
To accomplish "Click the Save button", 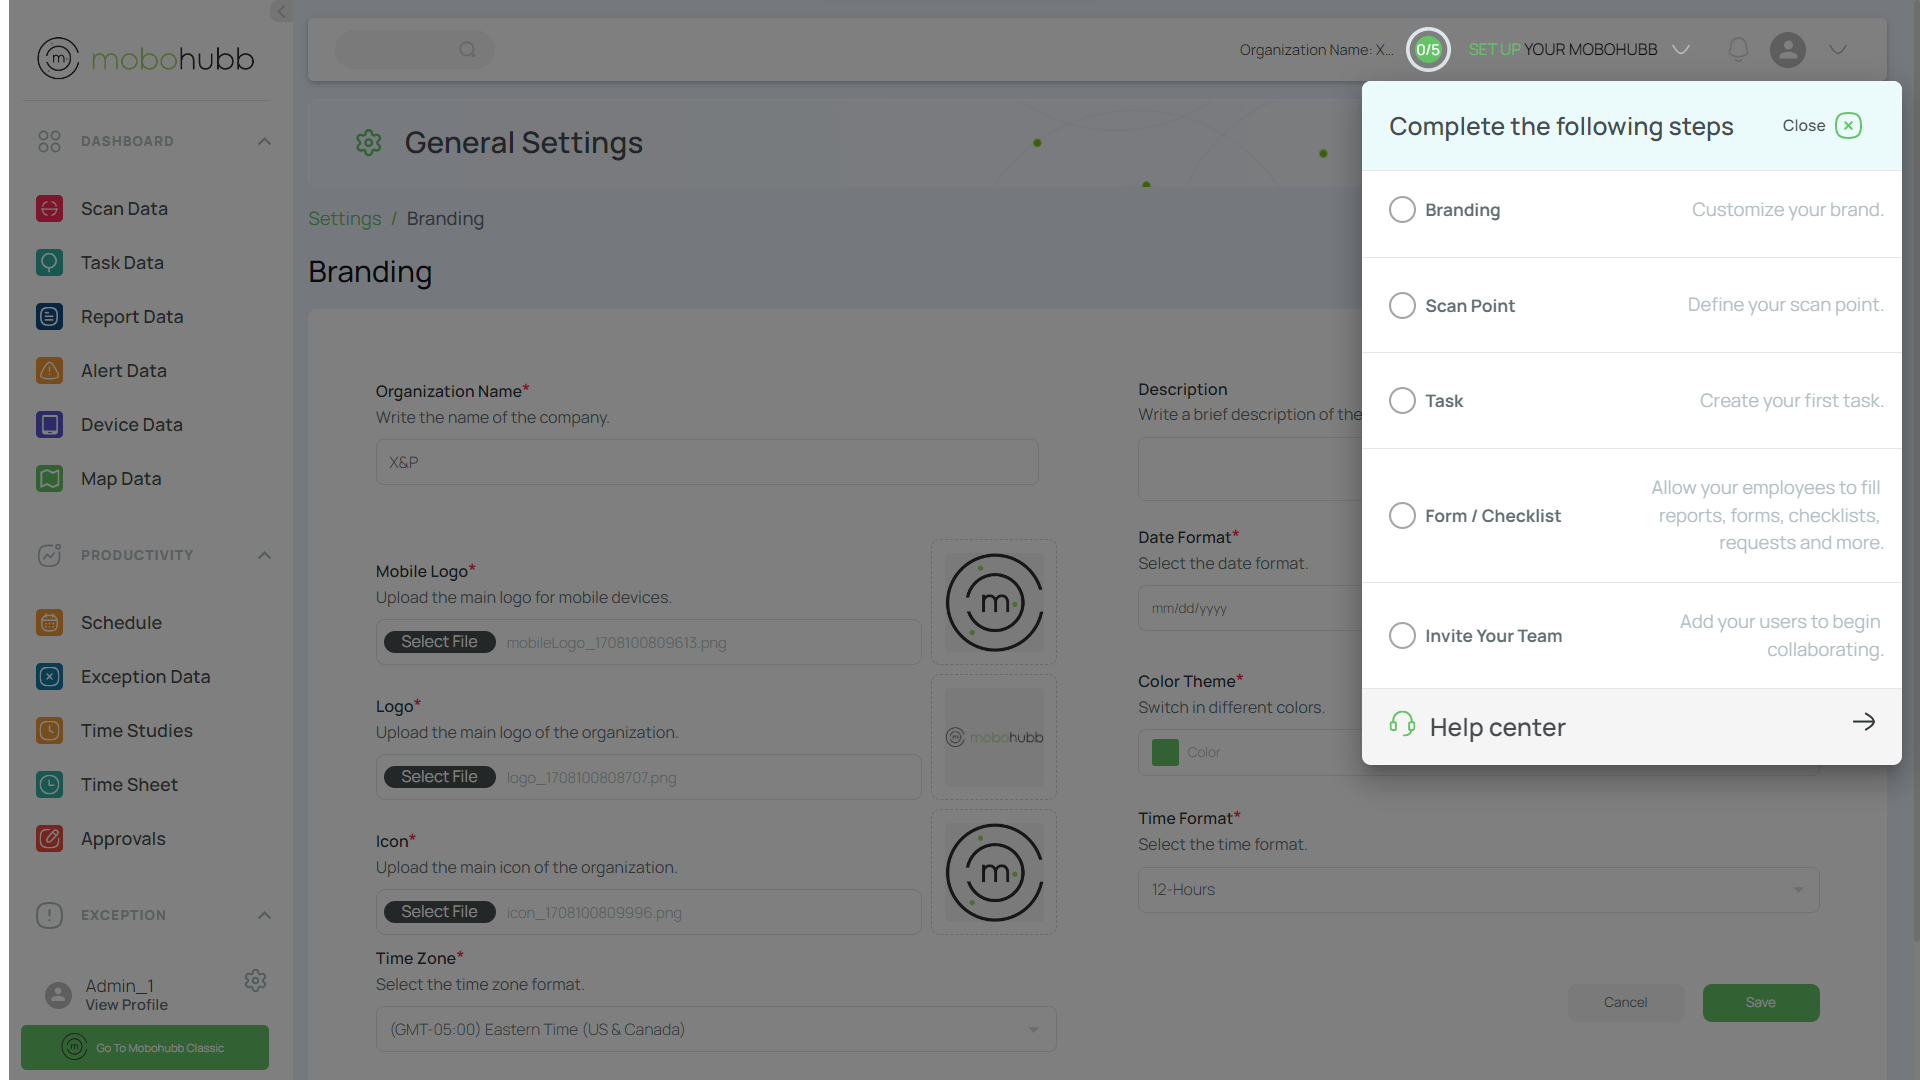I will point(1760,1002).
